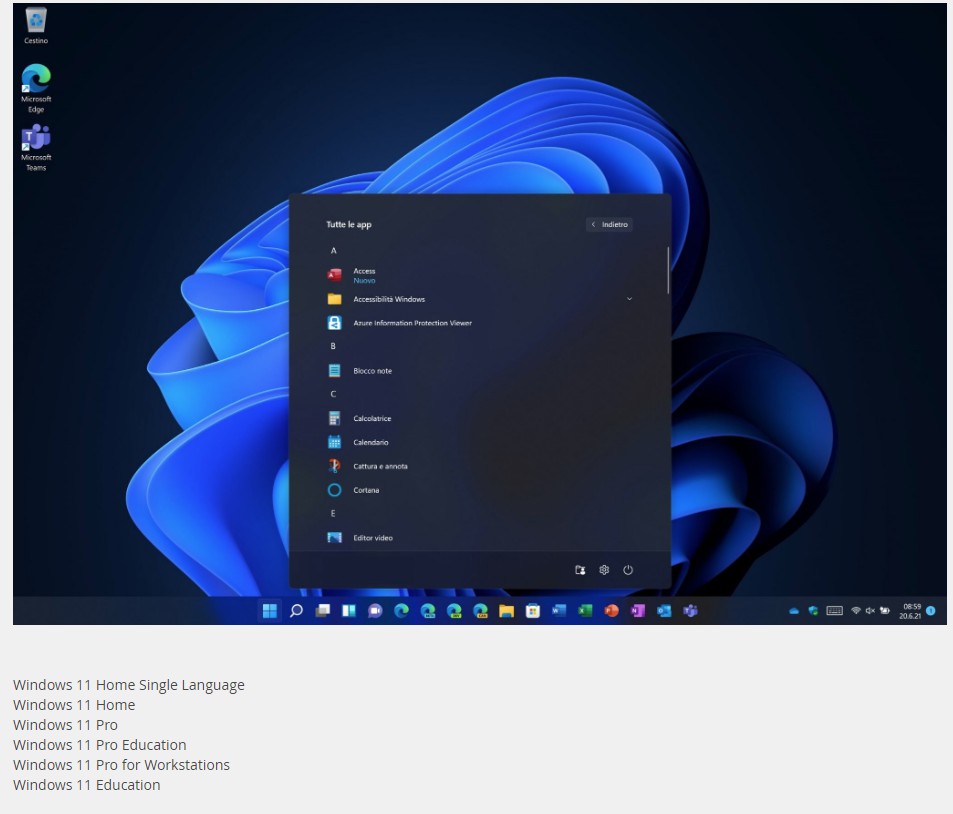Expand the Accessibilità Windows folder chevron
Image resolution: width=953 pixels, height=814 pixels.
[629, 299]
